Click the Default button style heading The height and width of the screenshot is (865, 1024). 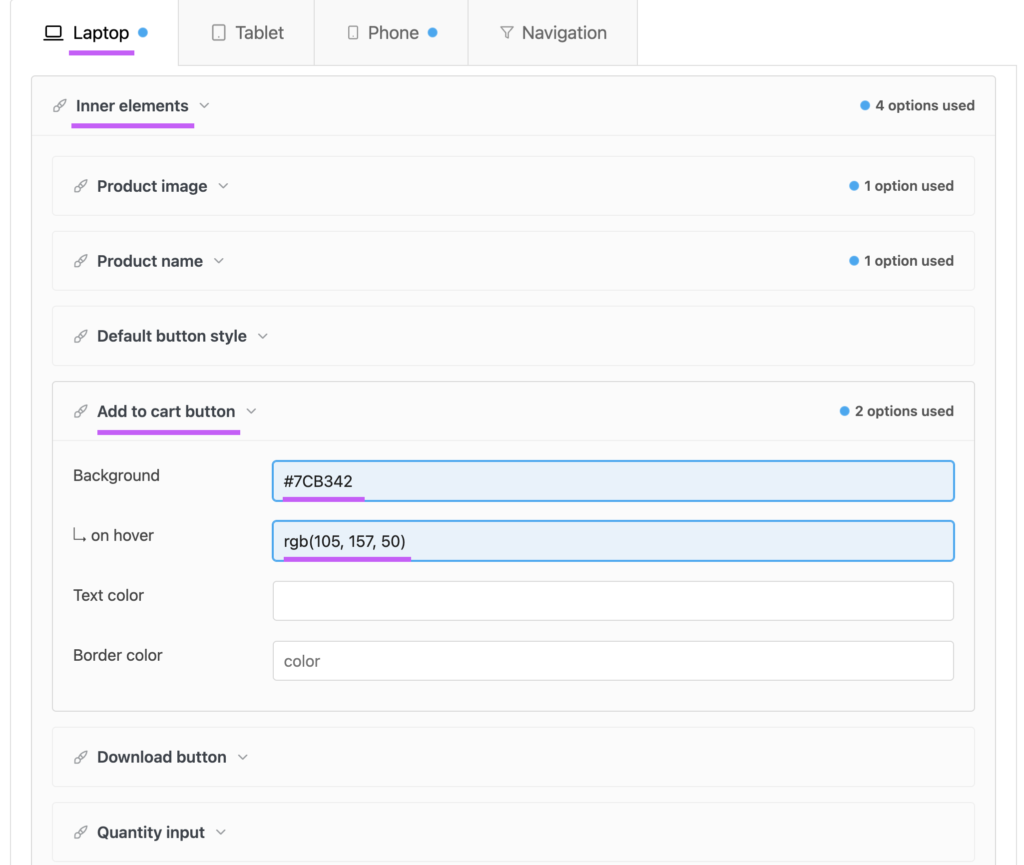pyautogui.click(x=172, y=336)
